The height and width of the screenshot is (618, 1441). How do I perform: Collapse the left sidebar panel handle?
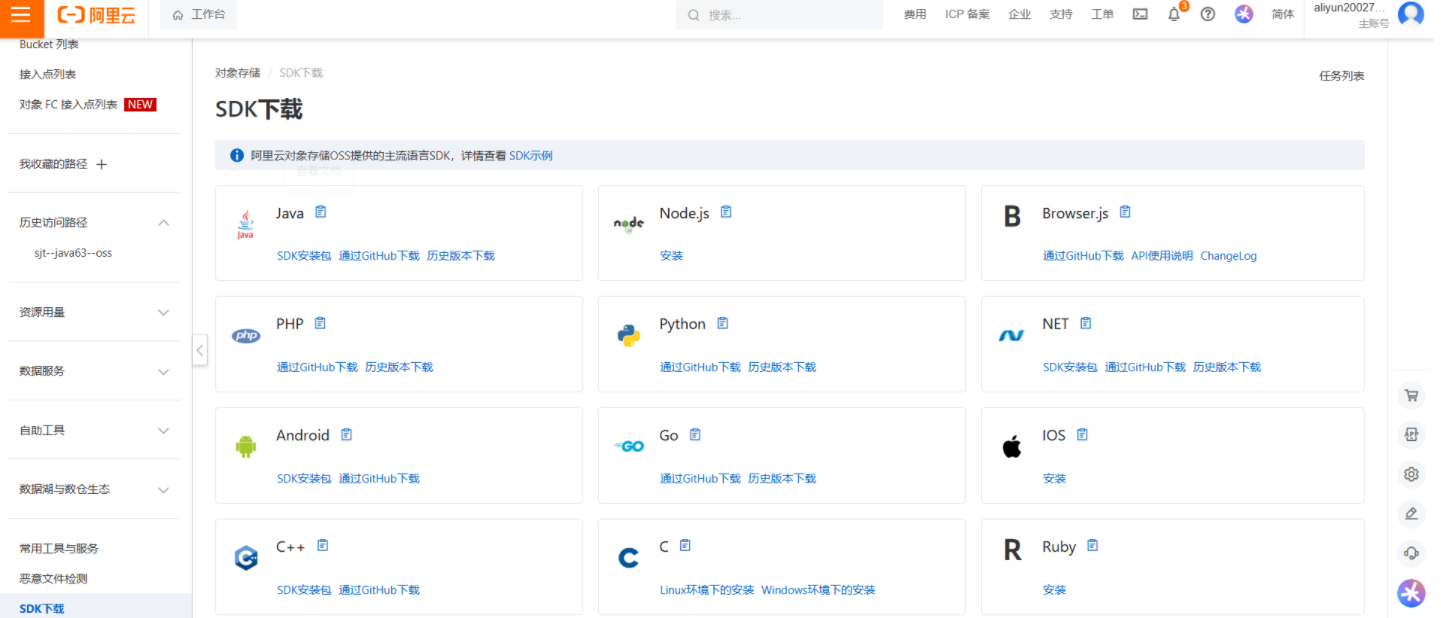pos(200,350)
